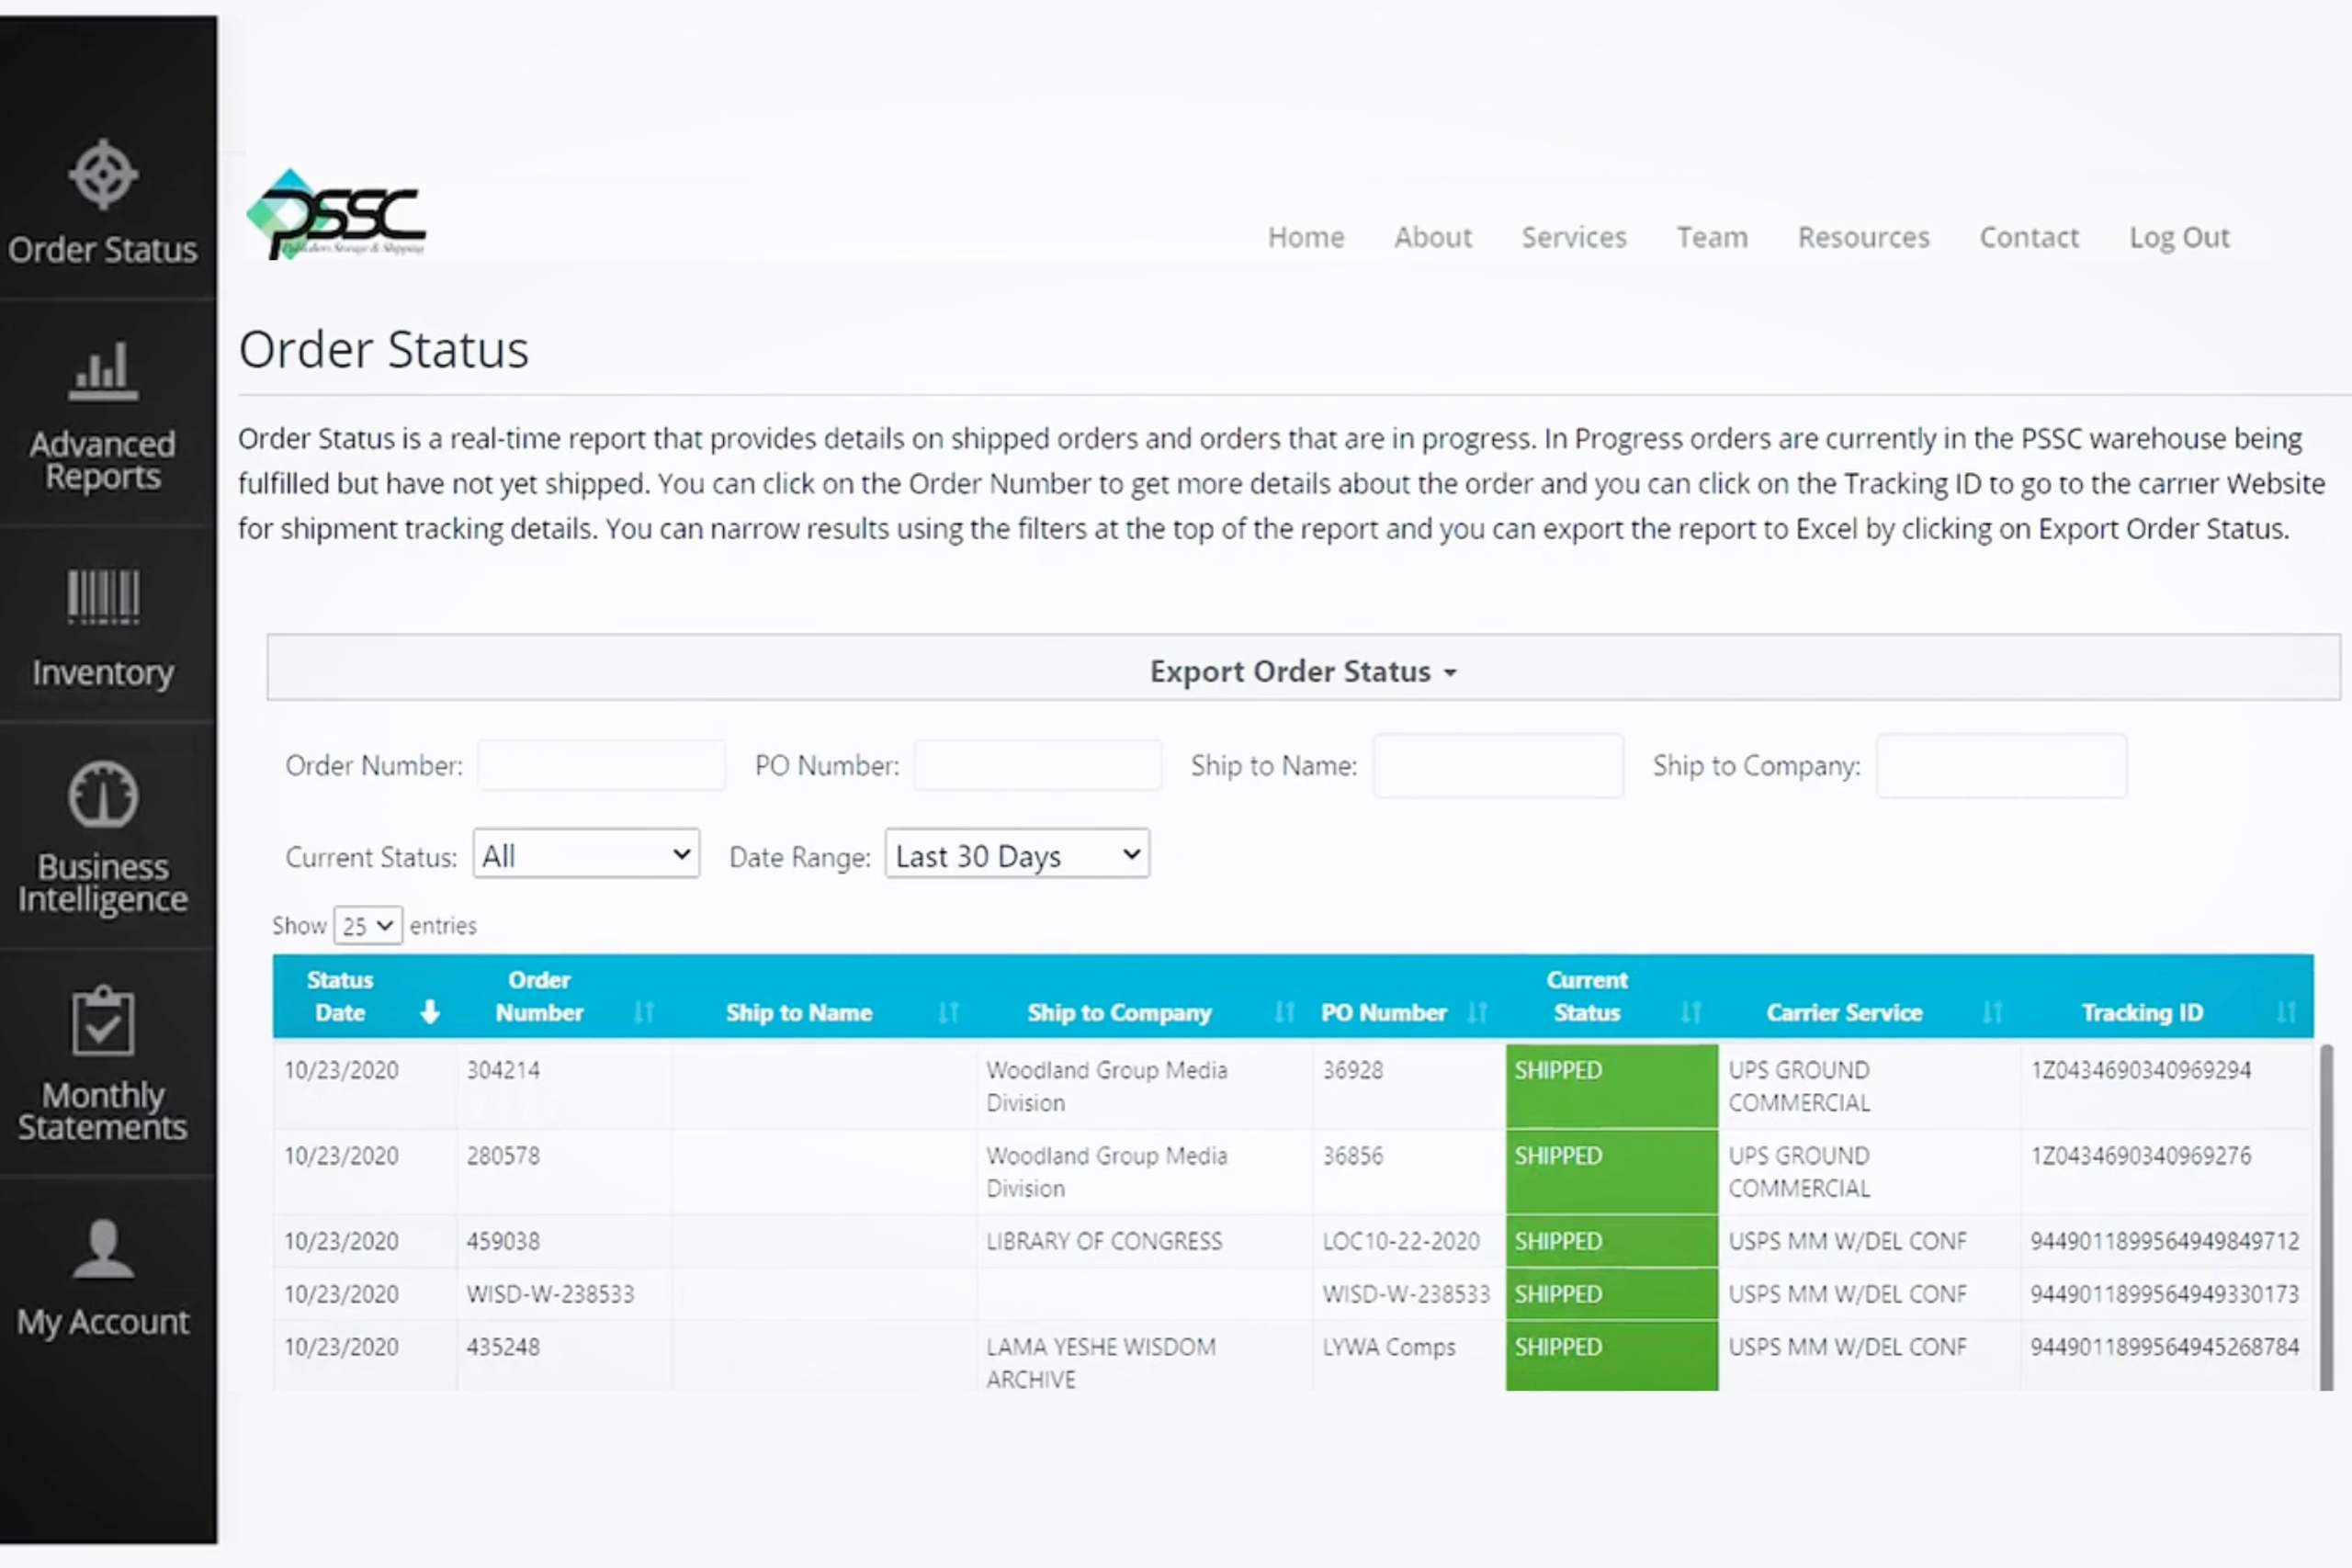The image size is (2352, 1568).
Task: Change the Show entries count dropdown
Action: 368,926
